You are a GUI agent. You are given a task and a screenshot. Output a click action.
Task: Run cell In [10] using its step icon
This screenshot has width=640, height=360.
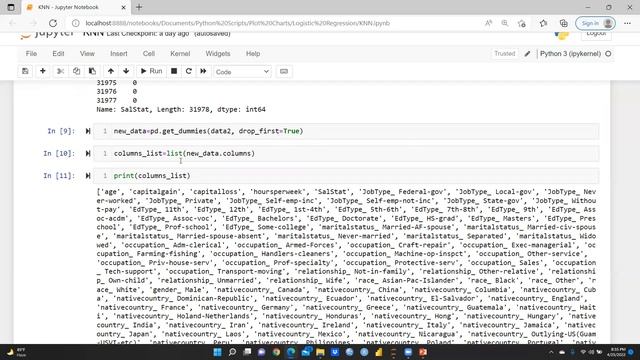coord(88,153)
